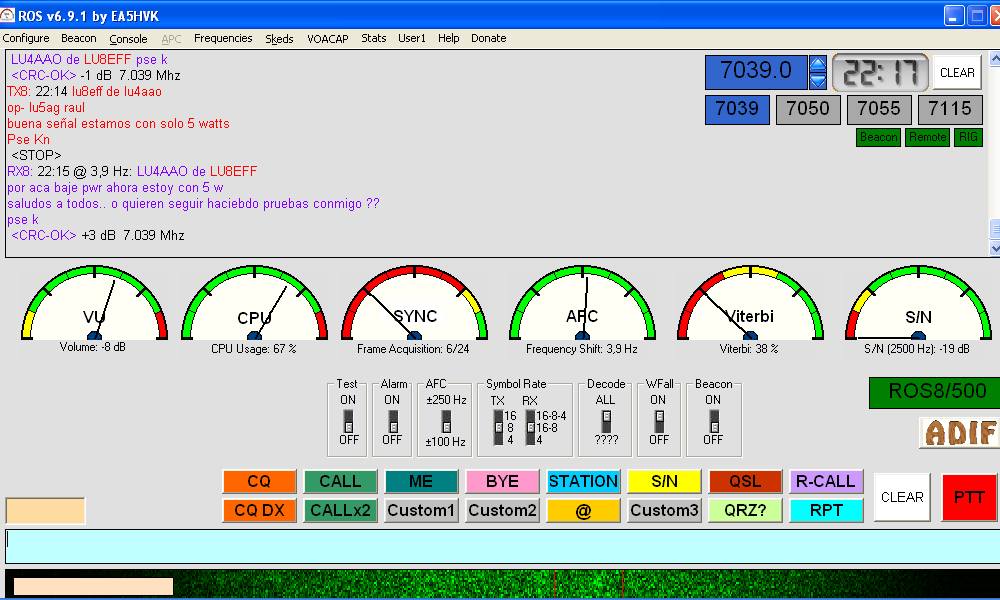Image resolution: width=1000 pixels, height=600 pixels.
Task: Open the Beacon menu
Action: click(x=78, y=38)
